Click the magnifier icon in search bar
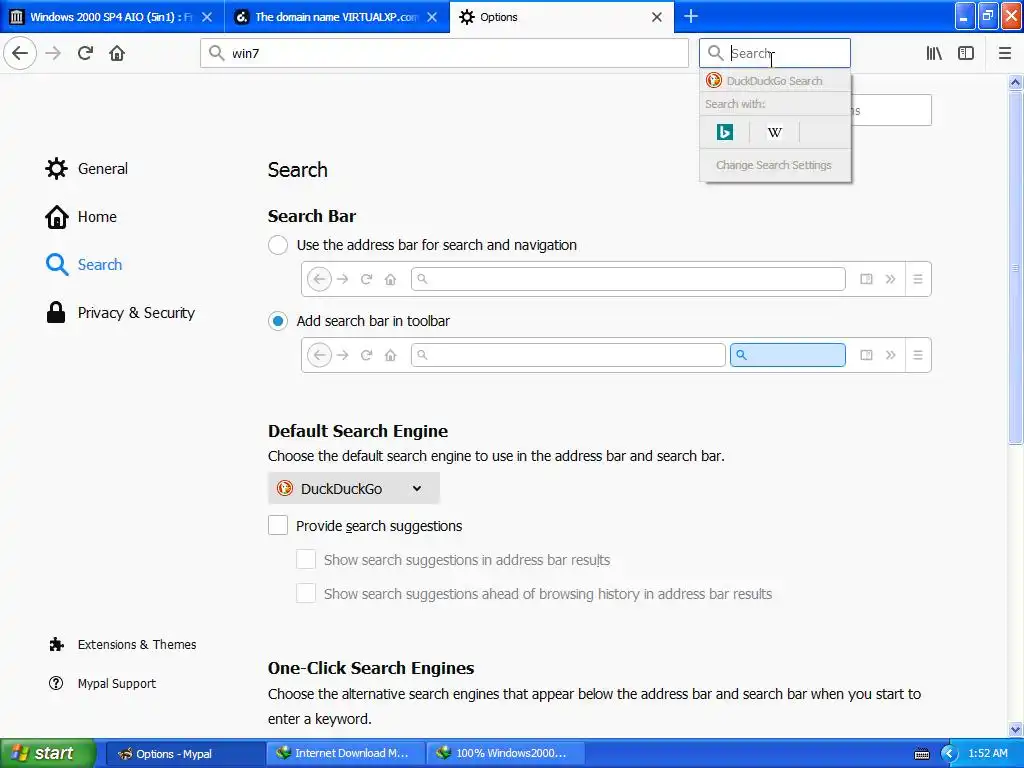This screenshot has height=768, width=1024. pyautogui.click(x=716, y=53)
